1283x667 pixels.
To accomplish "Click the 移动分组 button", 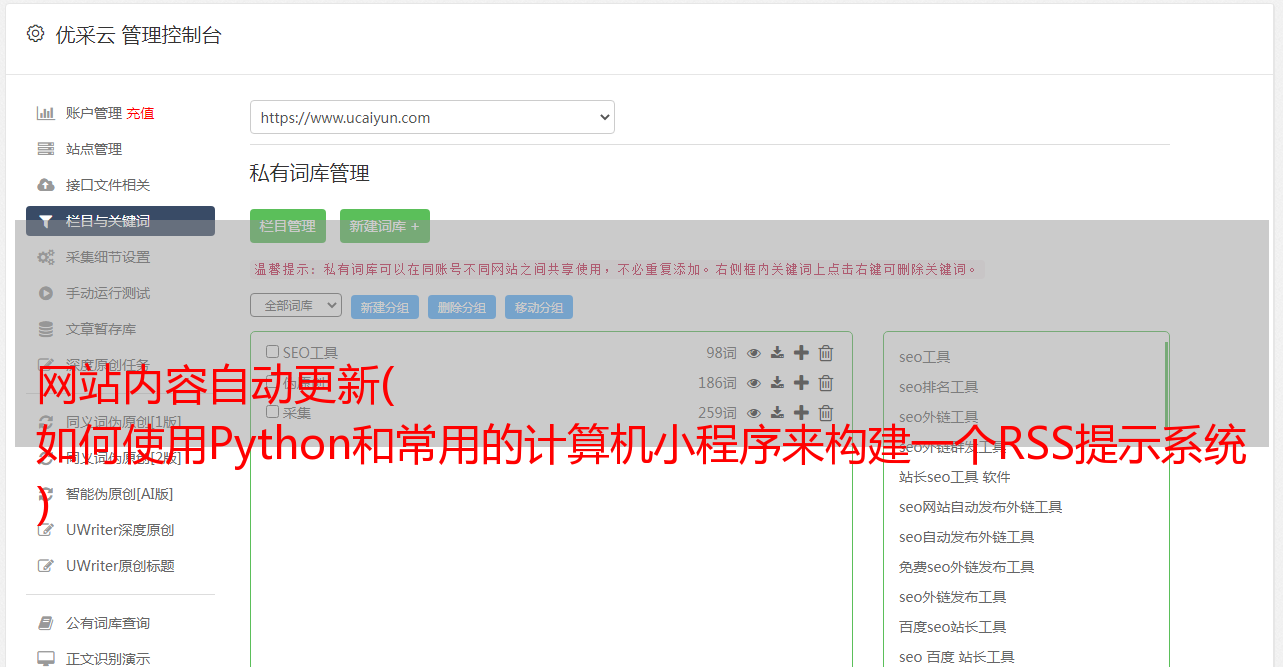I will pyautogui.click(x=539, y=307).
